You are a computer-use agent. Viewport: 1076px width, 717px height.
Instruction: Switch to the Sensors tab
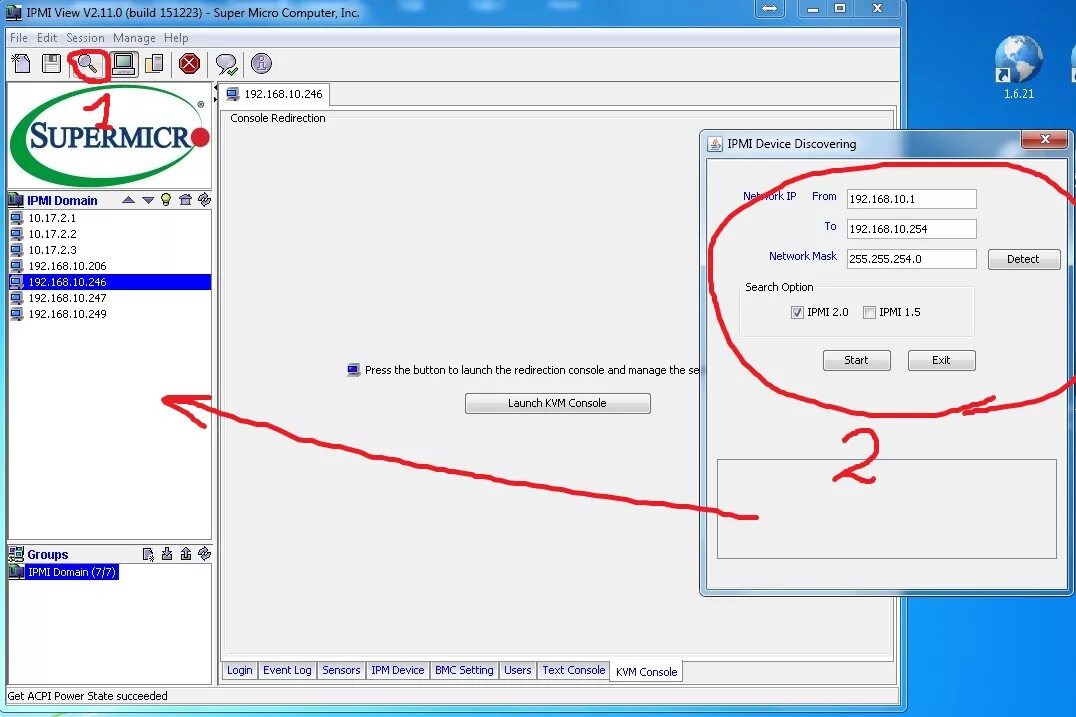(x=341, y=670)
